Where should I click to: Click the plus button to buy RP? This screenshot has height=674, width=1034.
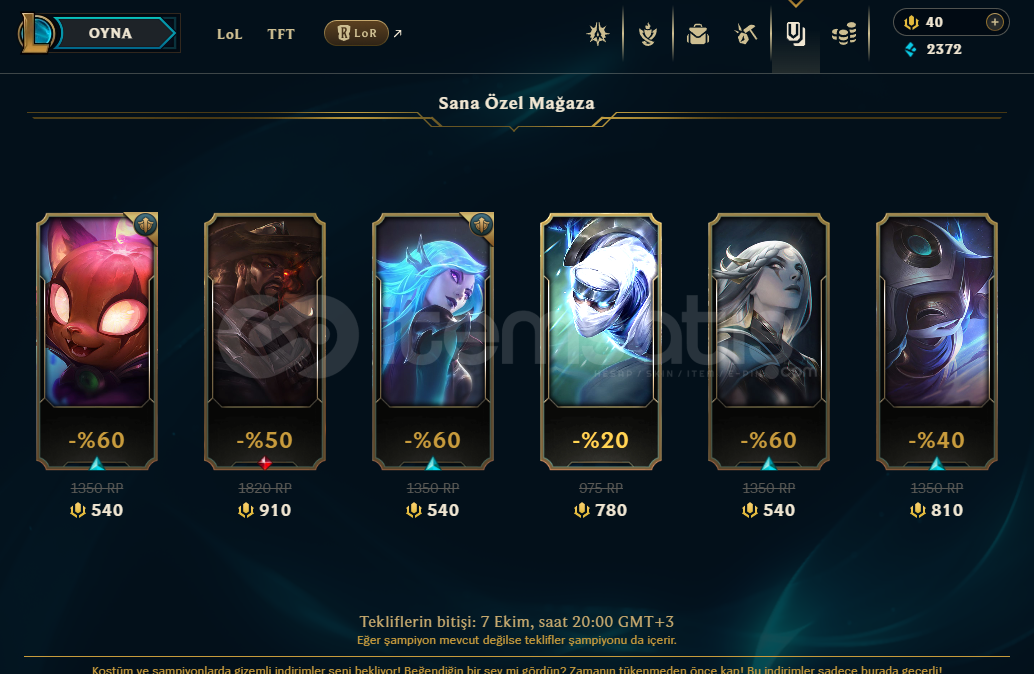[x=994, y=22]
